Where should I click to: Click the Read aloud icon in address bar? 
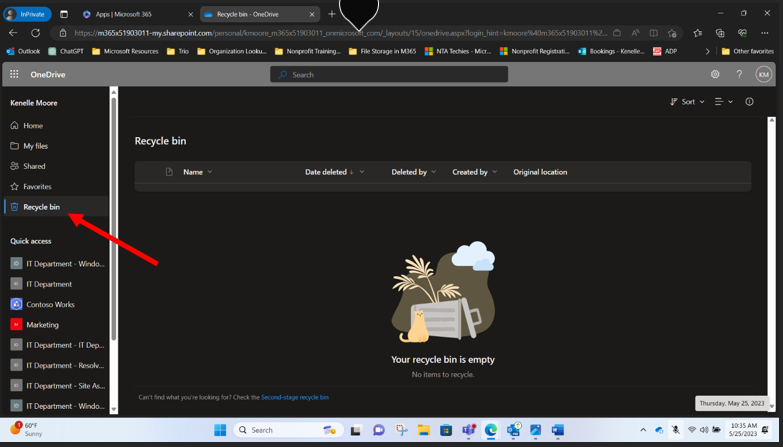pos(635,33)
